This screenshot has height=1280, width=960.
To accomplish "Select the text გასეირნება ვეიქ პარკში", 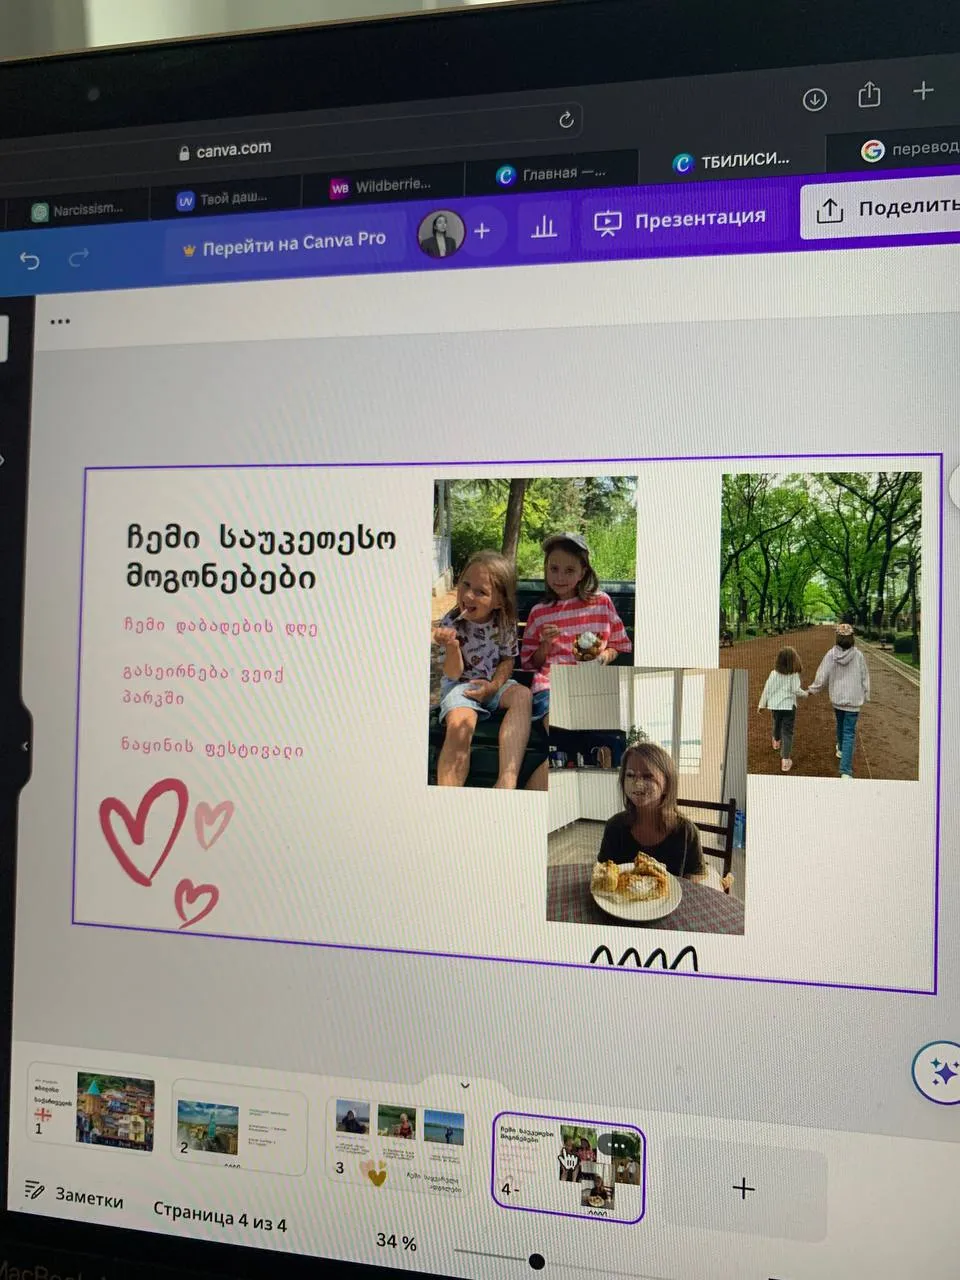I will (203, 685).
